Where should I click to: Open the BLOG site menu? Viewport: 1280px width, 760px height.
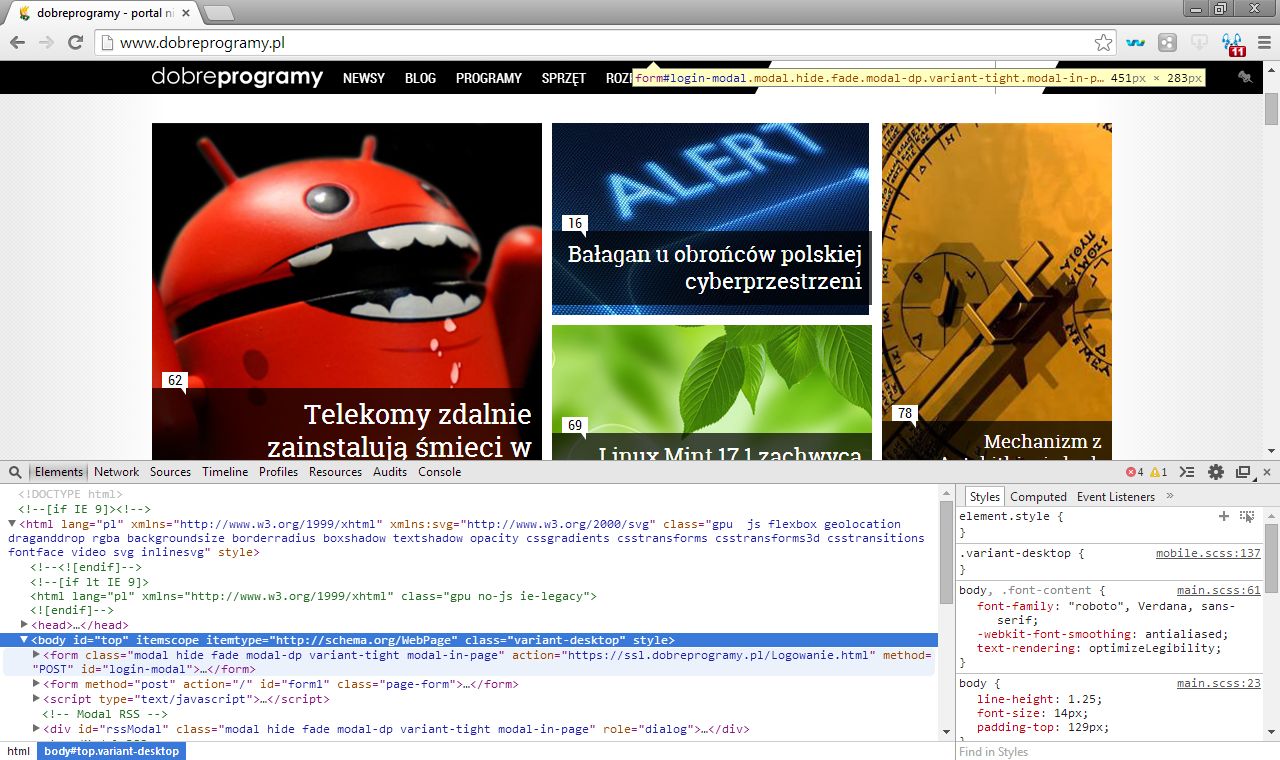(x=420, y=78)
